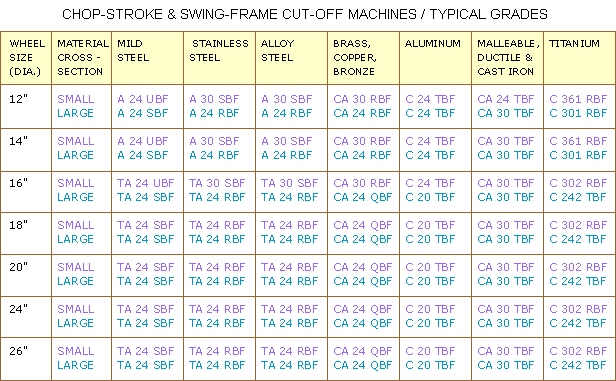Select the MATERIAL CROSS-SECTION header cell
This screenshot has height=381, width=616.
(x=82, y=58)
